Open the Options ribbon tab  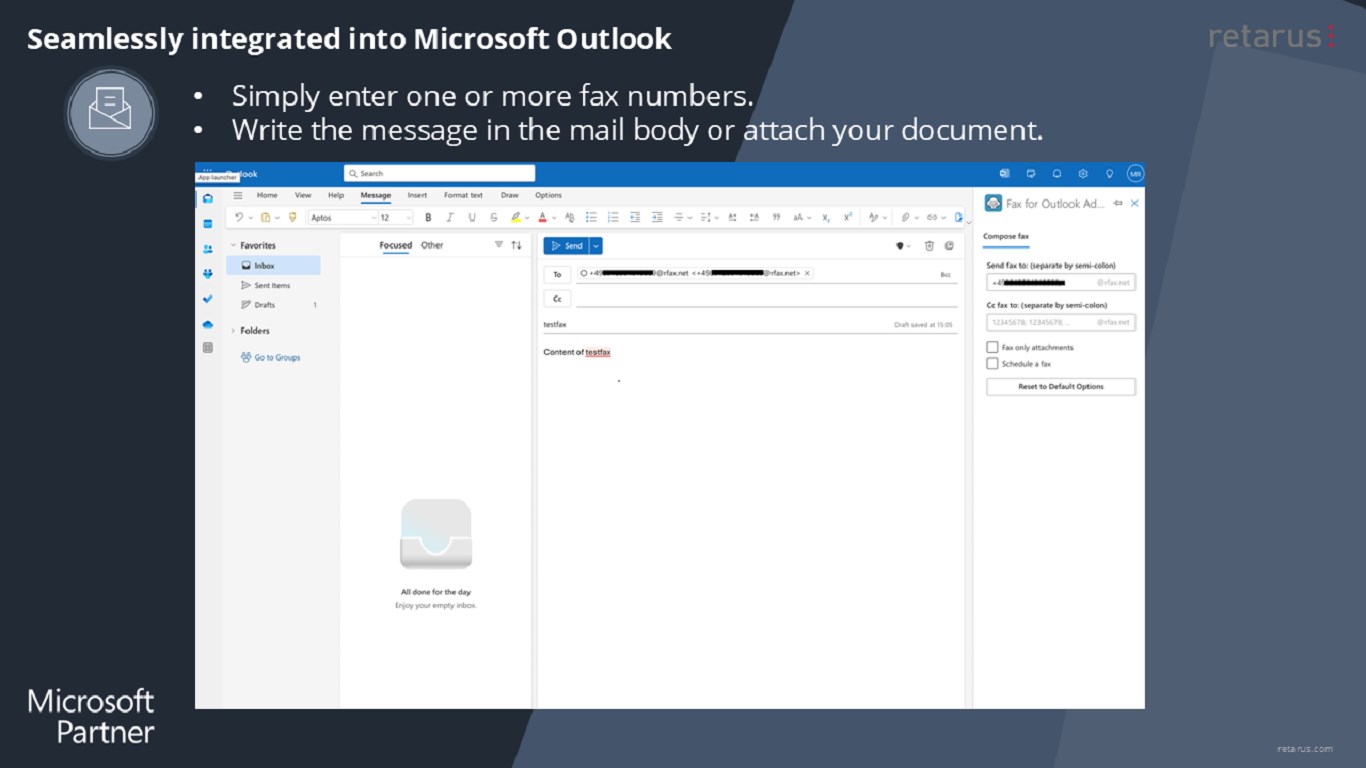coord(548,195)
